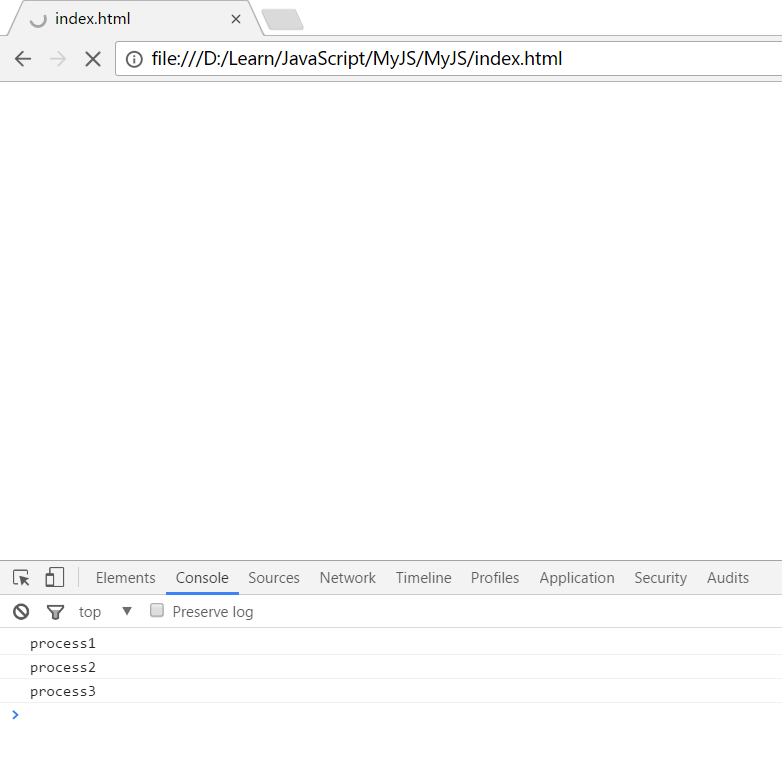Open the Timeline panel
The image size is (782, 774).
423,578
